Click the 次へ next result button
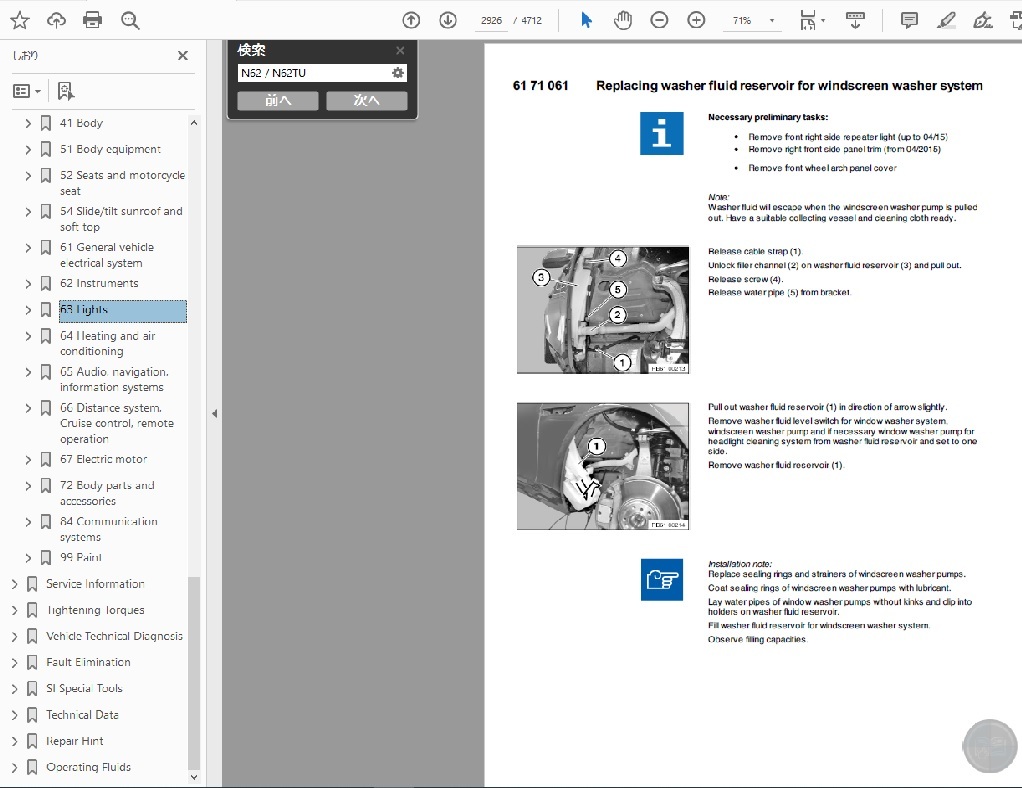The height and width of the screenshot is (788, 1022). [x=366, y=100]
